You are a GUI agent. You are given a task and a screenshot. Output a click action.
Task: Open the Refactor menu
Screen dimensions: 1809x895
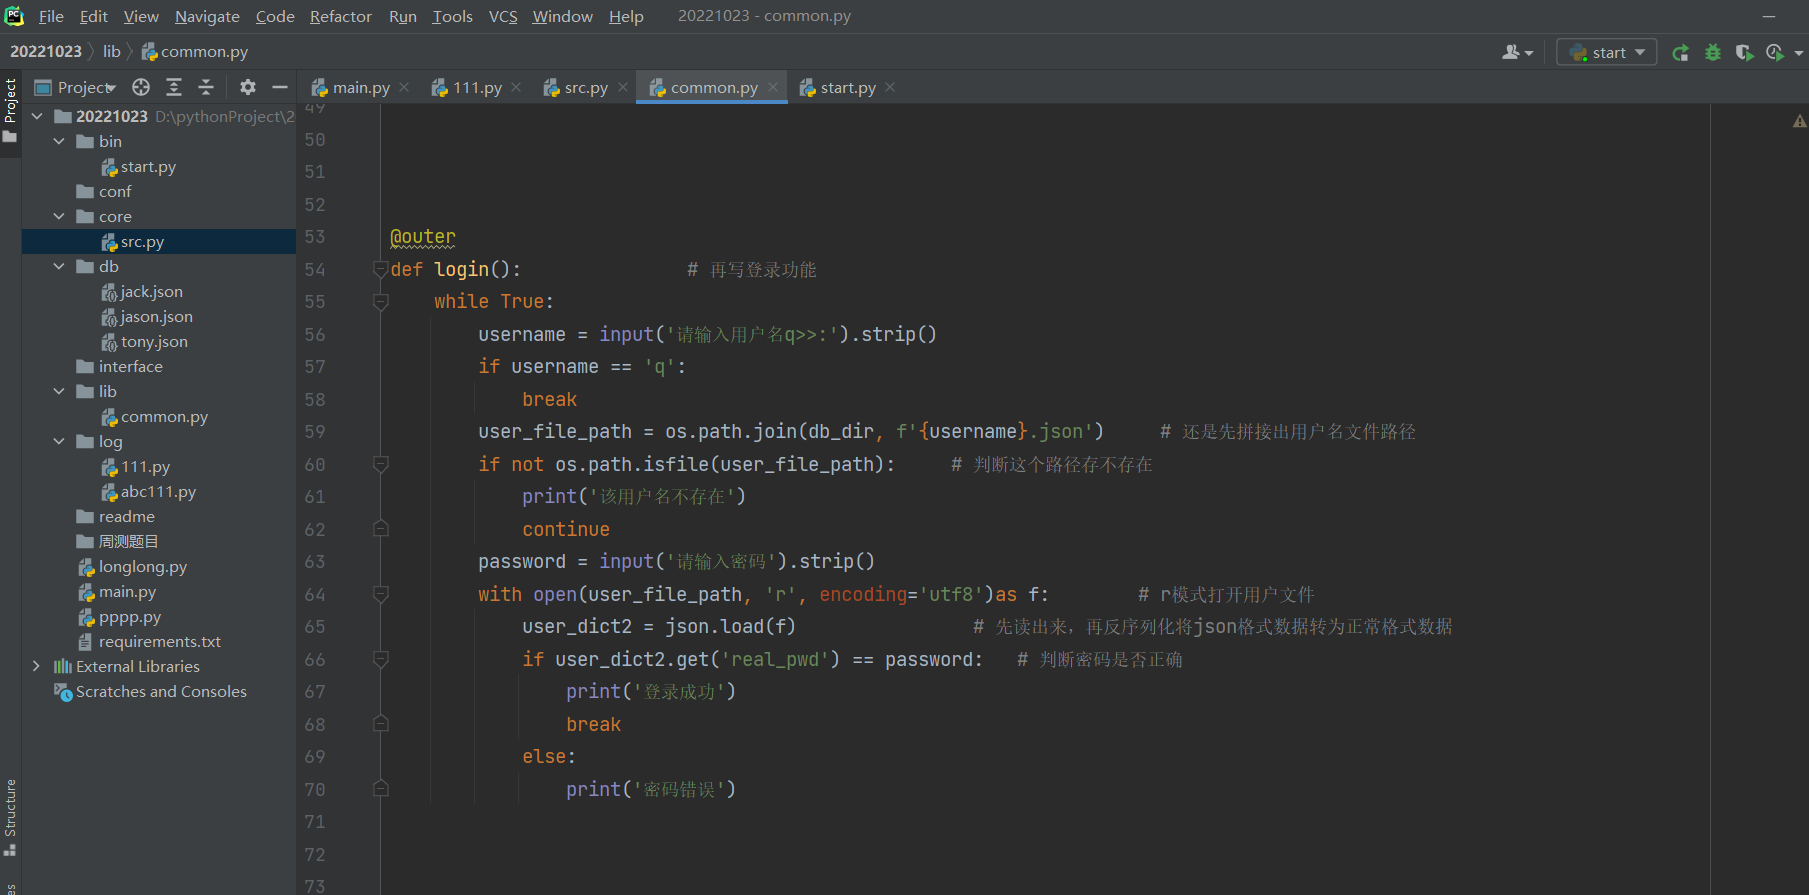pos(340,16)
